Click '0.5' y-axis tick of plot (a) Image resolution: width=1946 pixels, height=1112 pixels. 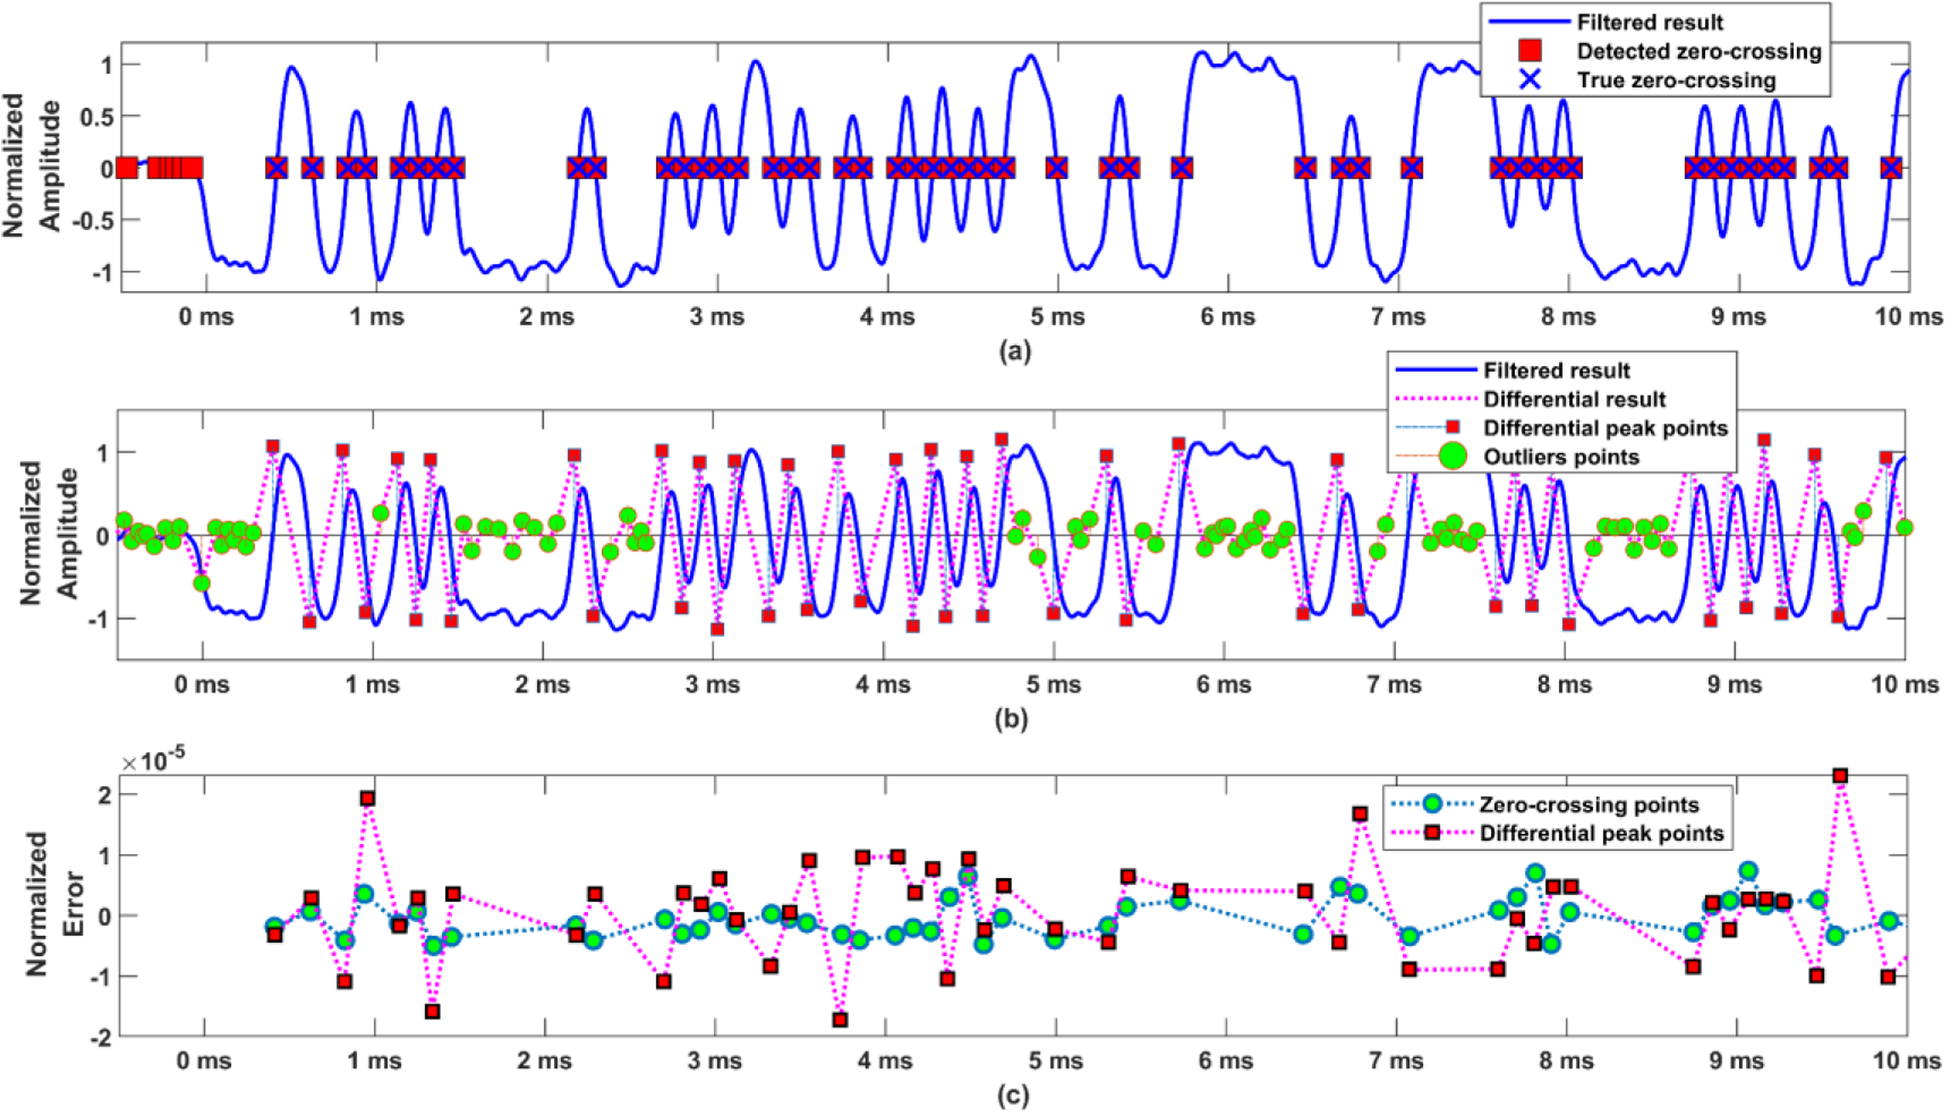pyautogui.click(x=97, y=117)
